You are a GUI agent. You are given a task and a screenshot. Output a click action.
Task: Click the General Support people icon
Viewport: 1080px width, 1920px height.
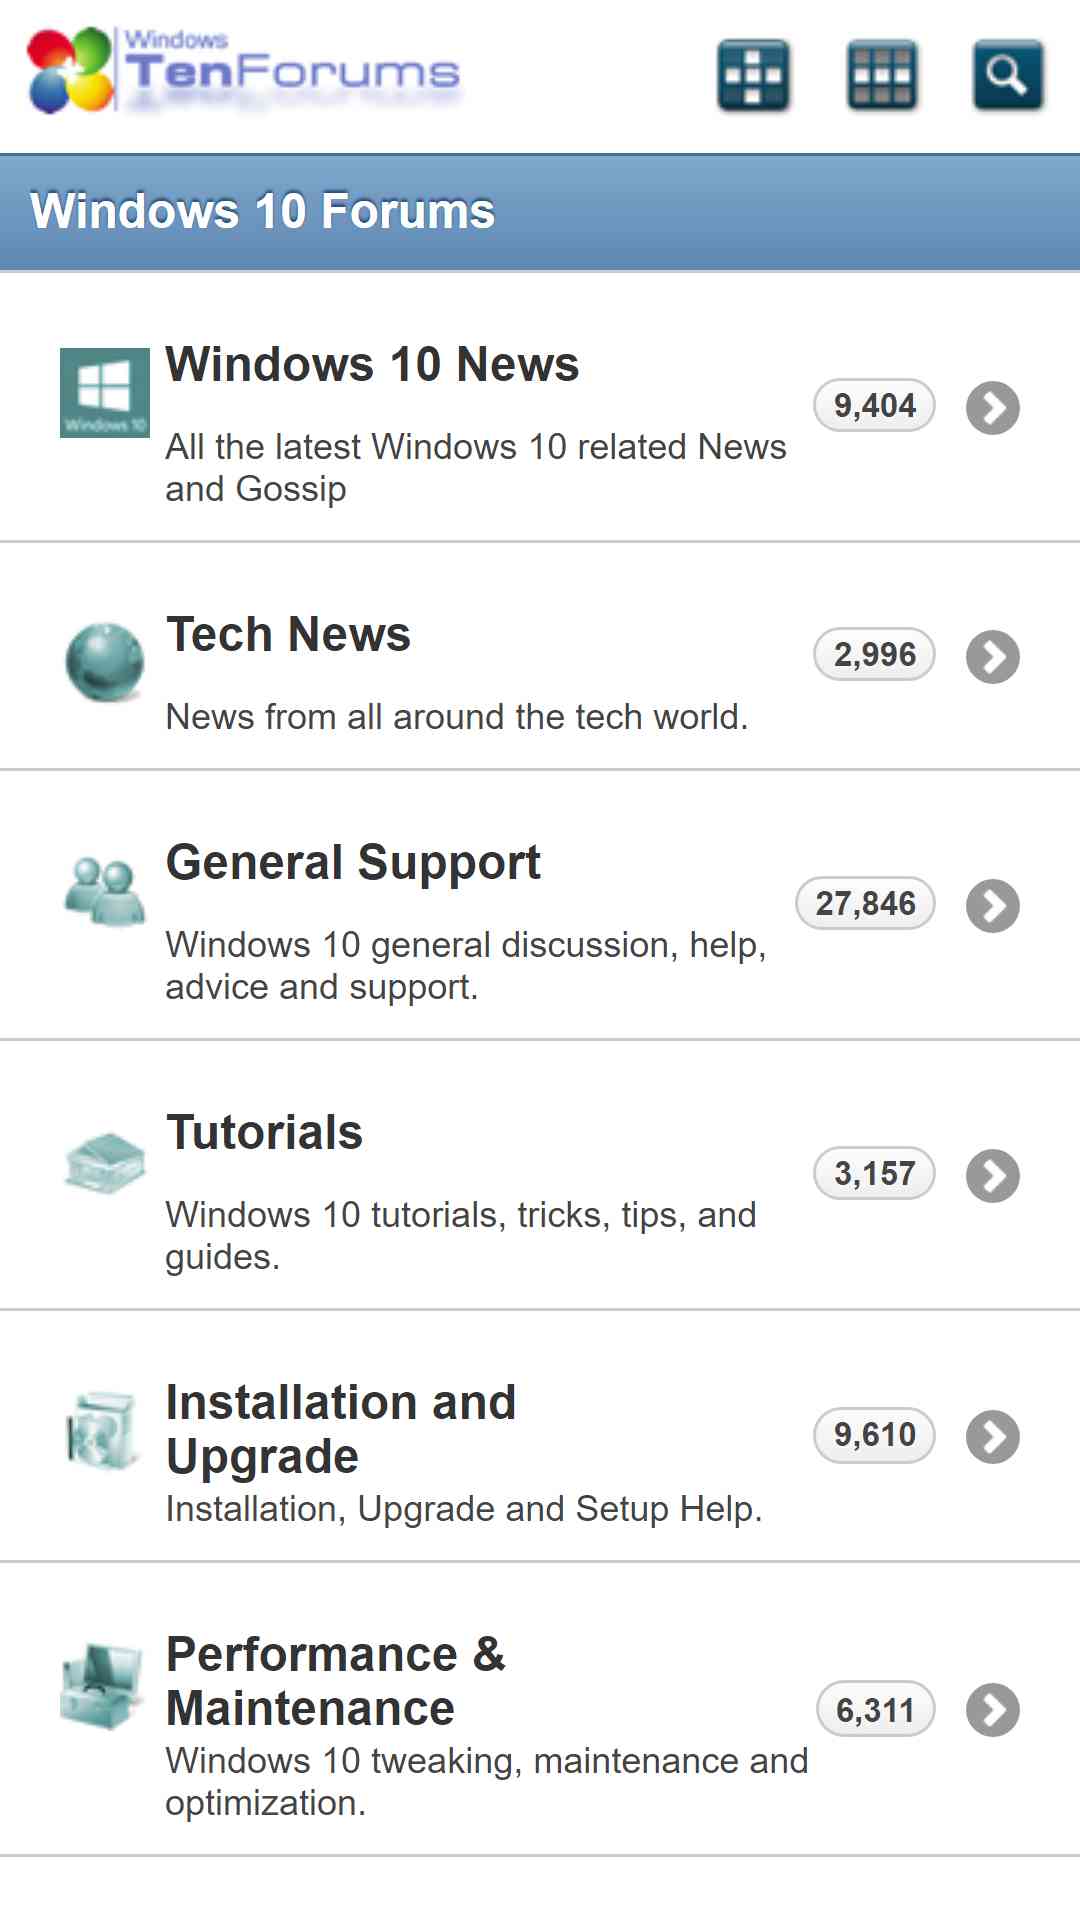105,890
